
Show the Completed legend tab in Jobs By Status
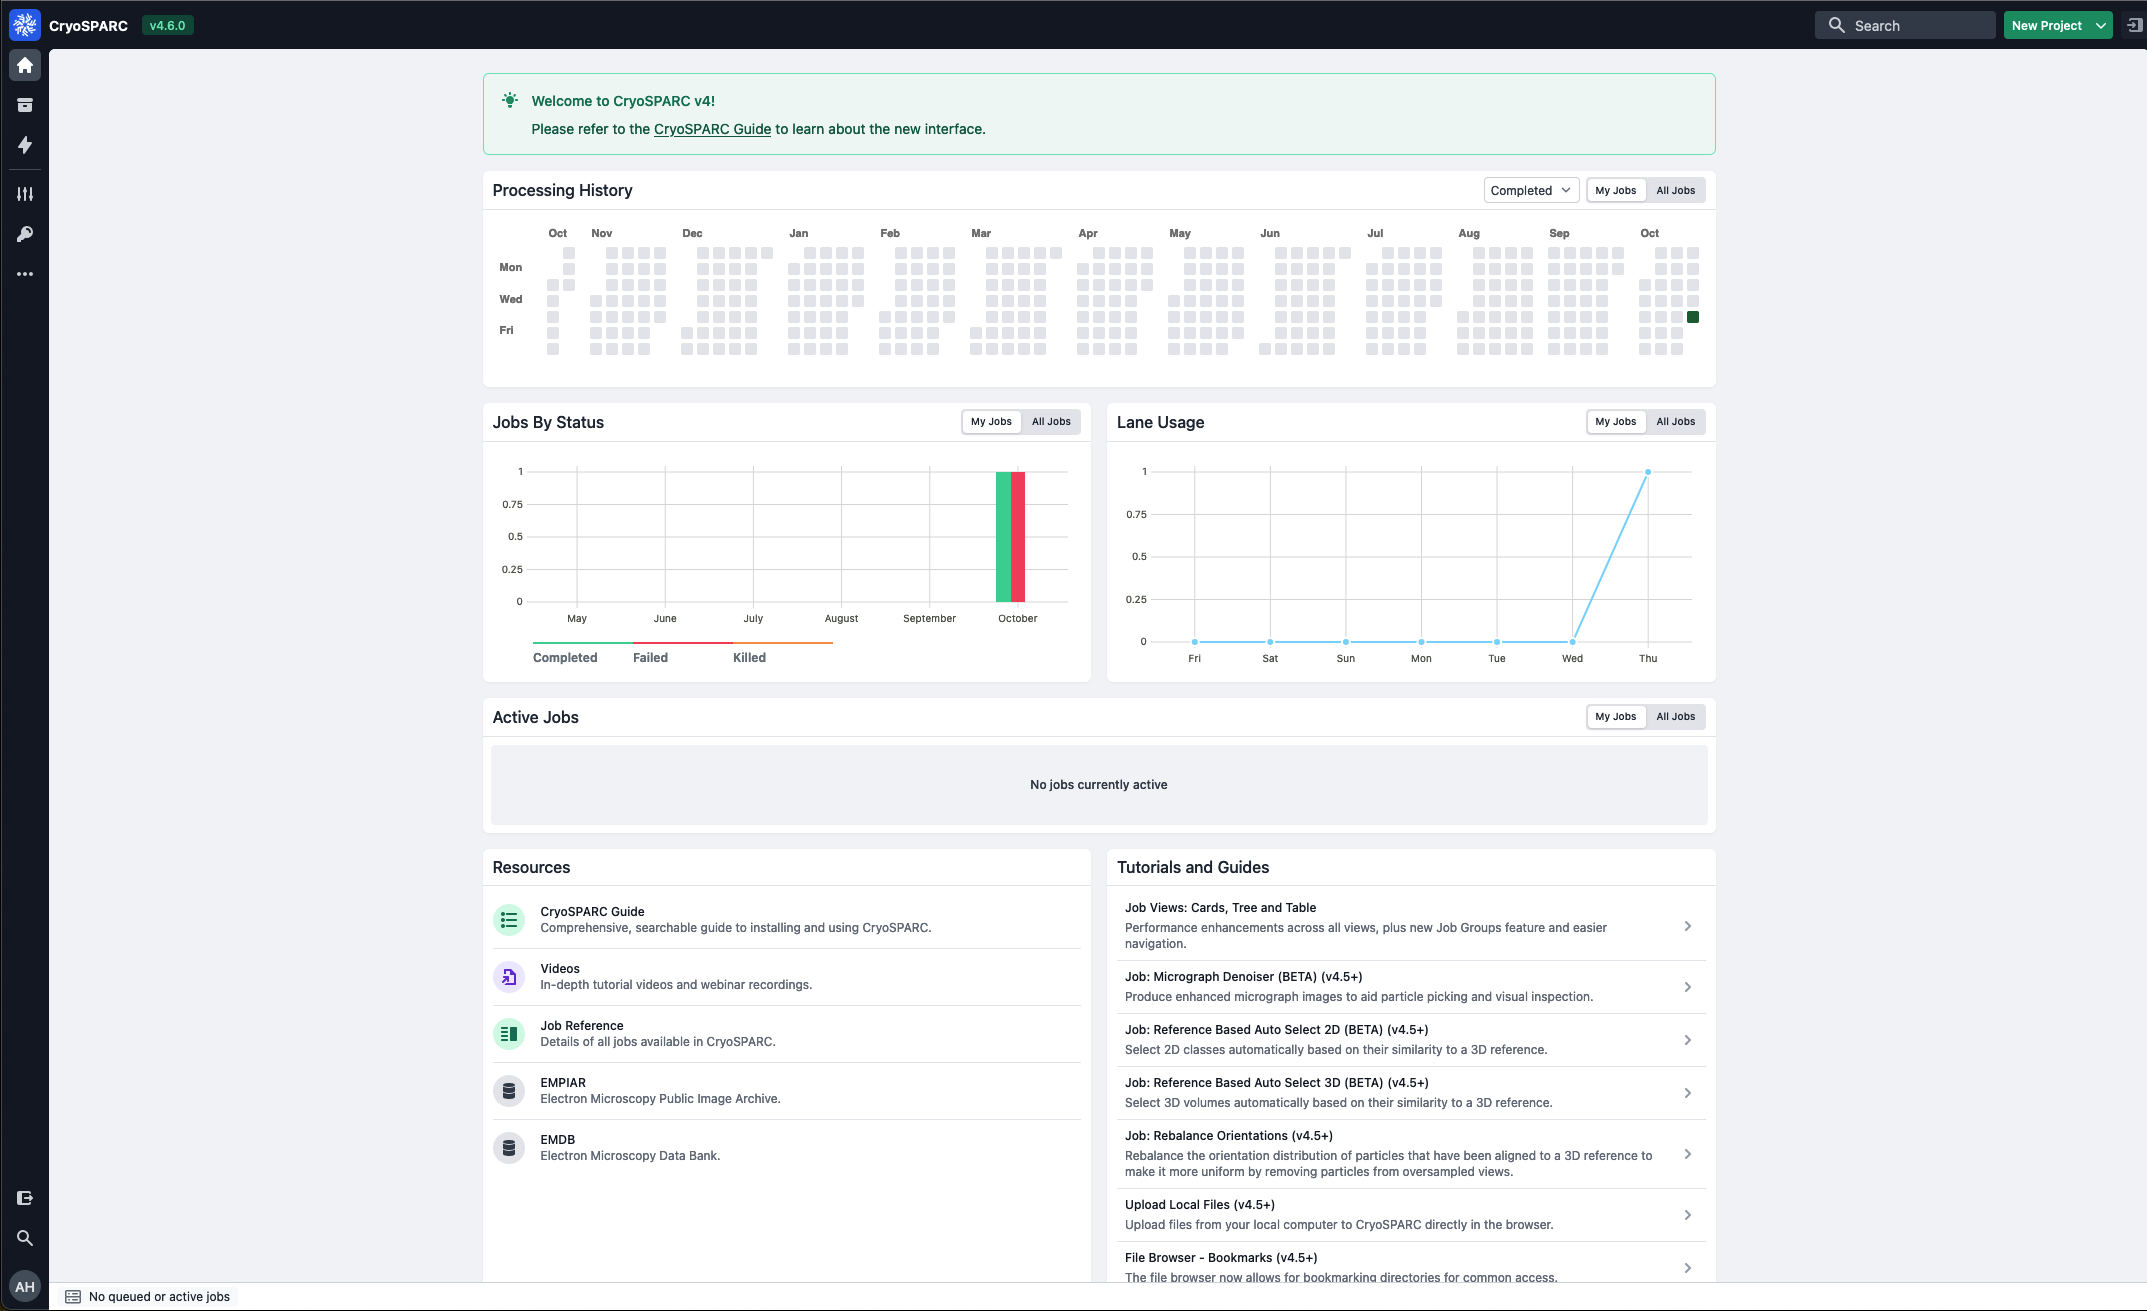565,657
